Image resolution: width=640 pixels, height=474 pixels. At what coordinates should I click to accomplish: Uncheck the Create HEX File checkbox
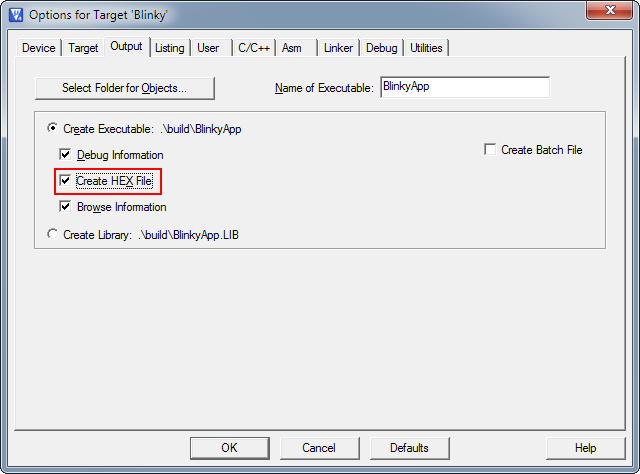pos(65,180)
